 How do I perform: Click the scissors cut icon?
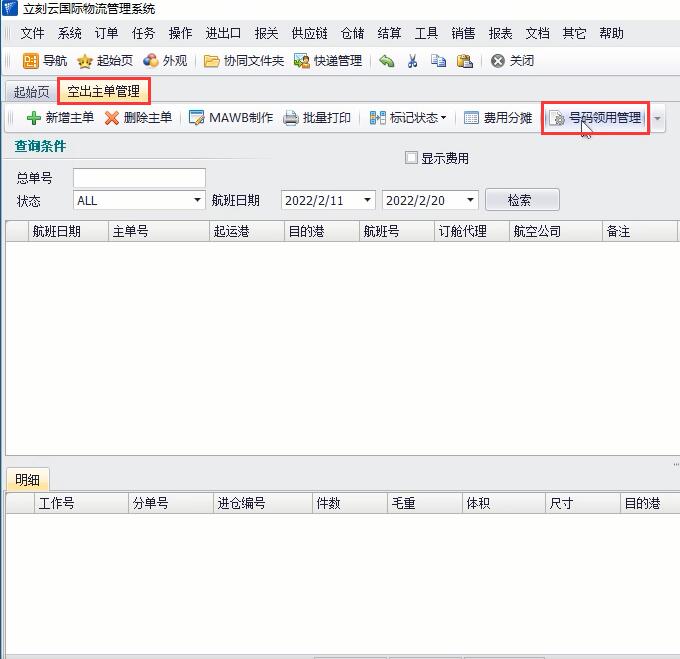412,61
